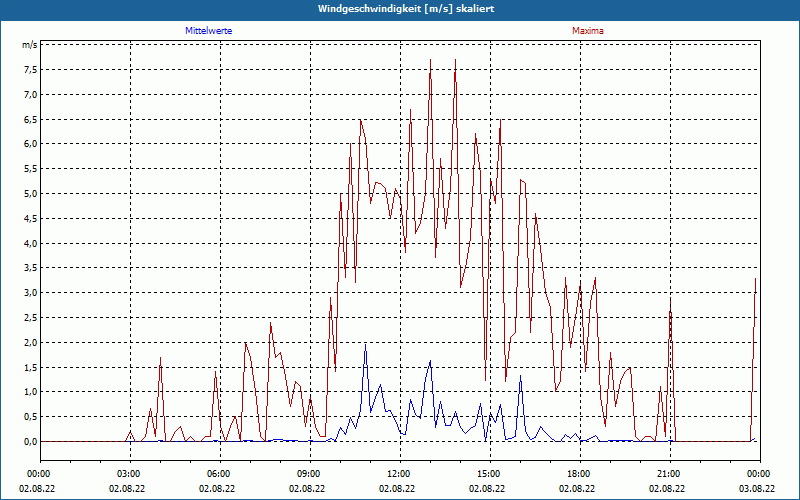Viewport: 800px width, 500px height.
Task: Click the y-axis value '3,5'
Action: (31, 268)
